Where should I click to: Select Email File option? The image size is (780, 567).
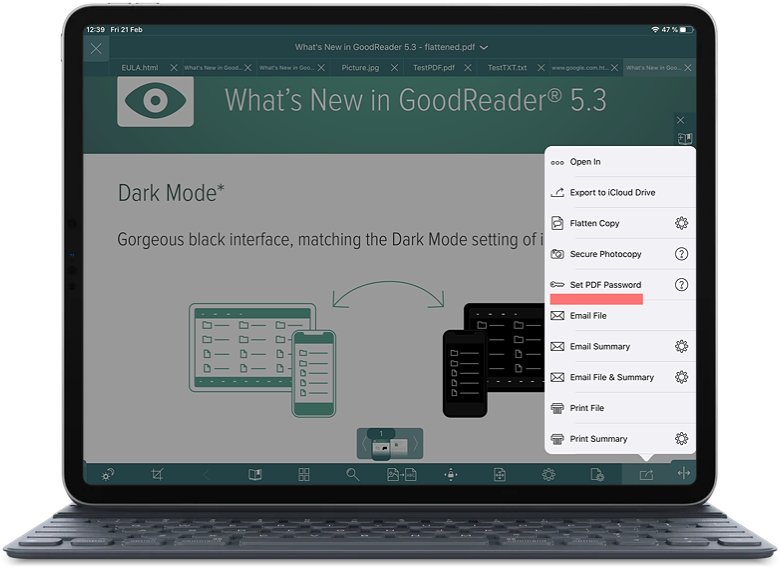[x=621, y=316]
